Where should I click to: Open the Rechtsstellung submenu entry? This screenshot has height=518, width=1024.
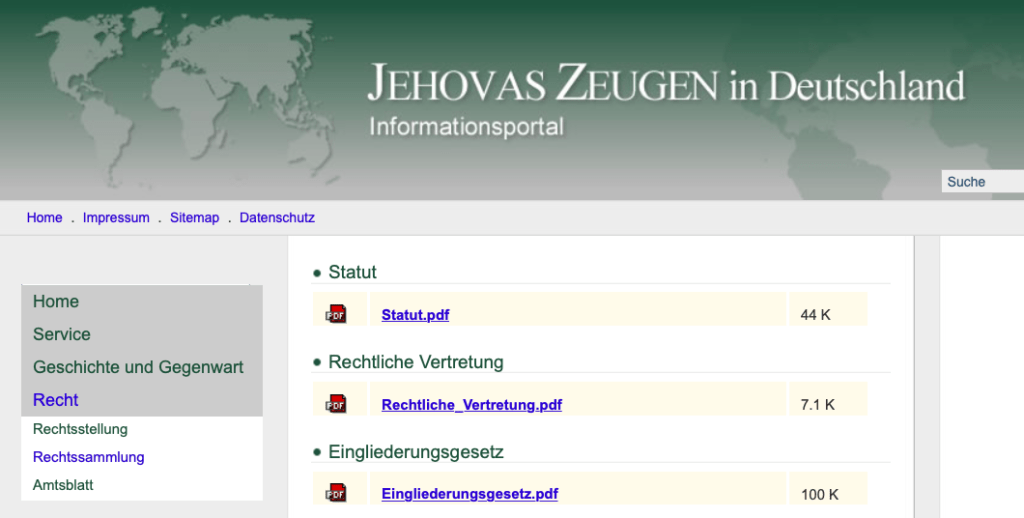[x=80, y=429]
